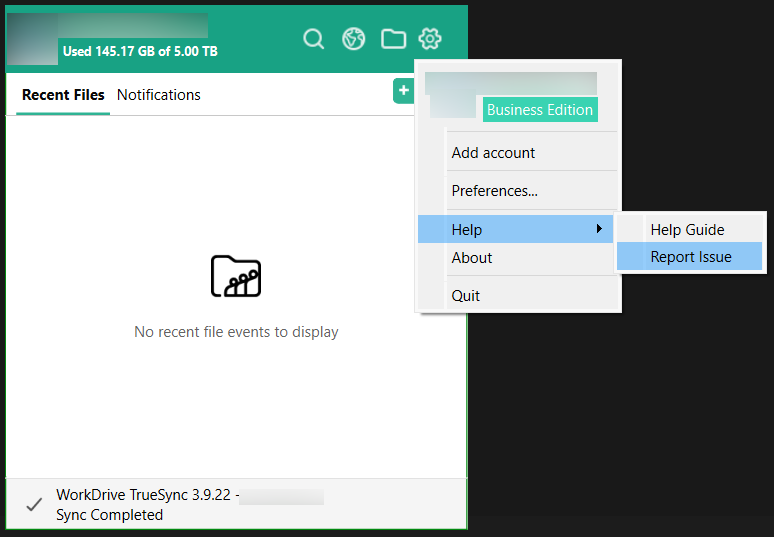
Task: Open the search magnifier icon
Action: 313,38
